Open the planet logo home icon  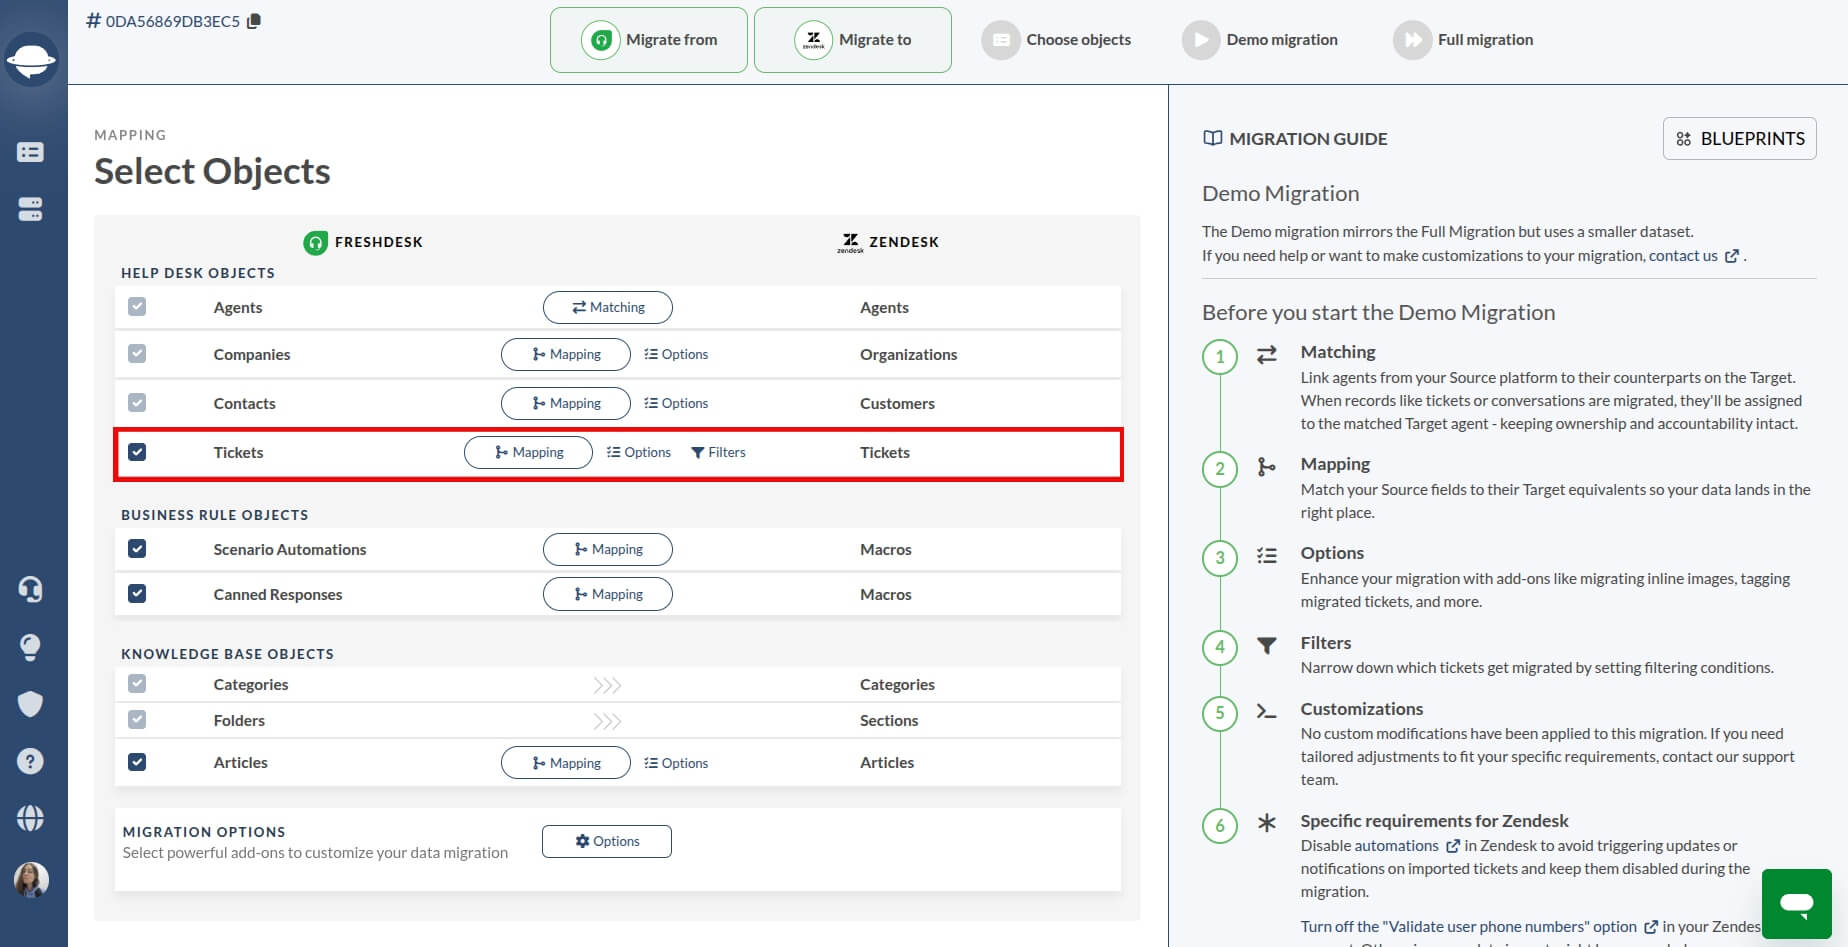point(31,60)
